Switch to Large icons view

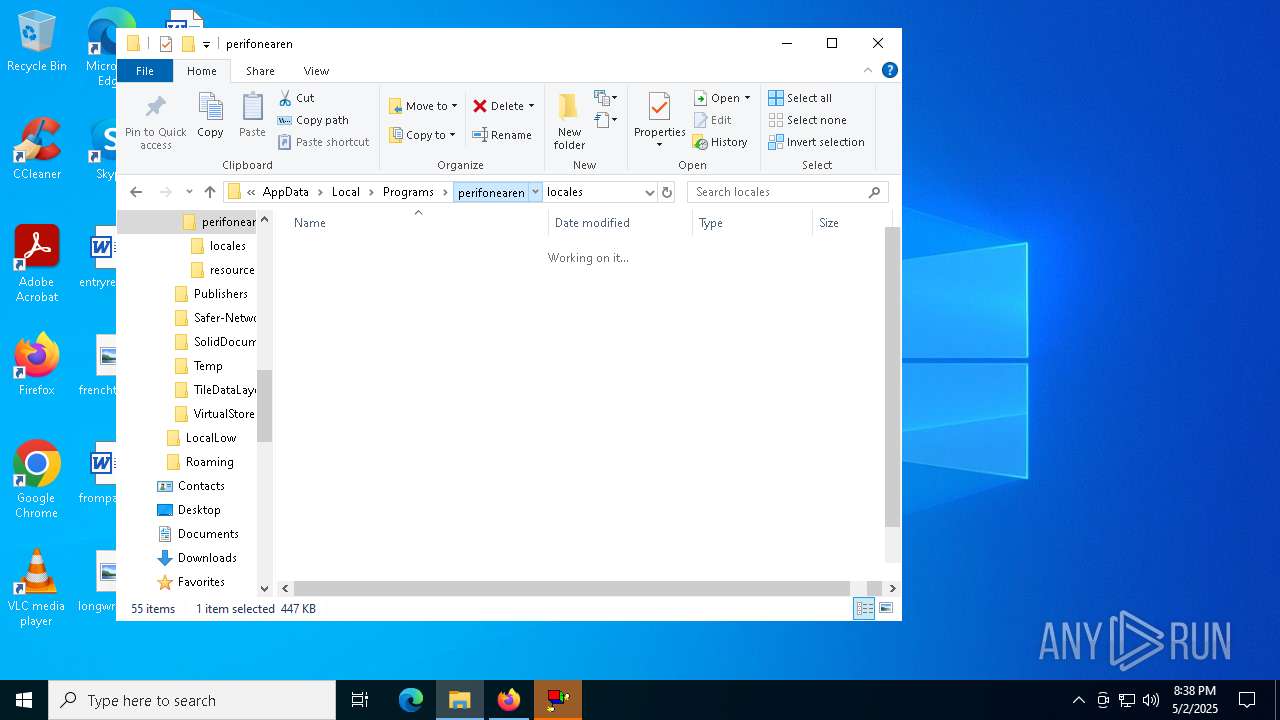(x=885, y=608)
